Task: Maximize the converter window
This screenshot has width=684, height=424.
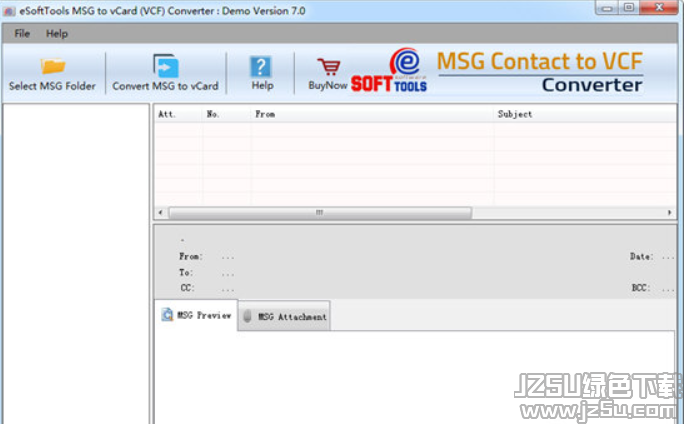Action: 629,7
